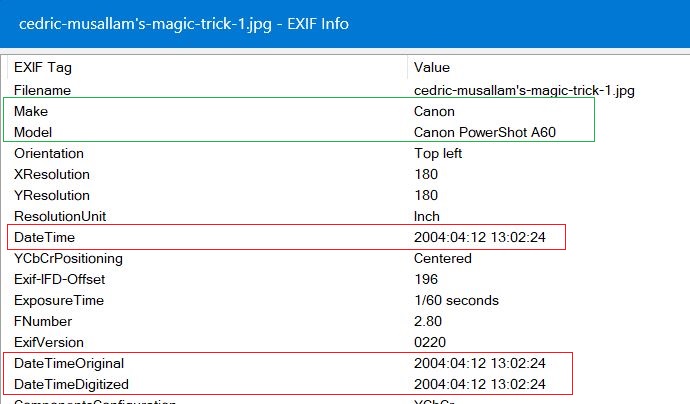690x404 pixels.
Task: Select the ResolutionUnit row
Action: [348, 217]
